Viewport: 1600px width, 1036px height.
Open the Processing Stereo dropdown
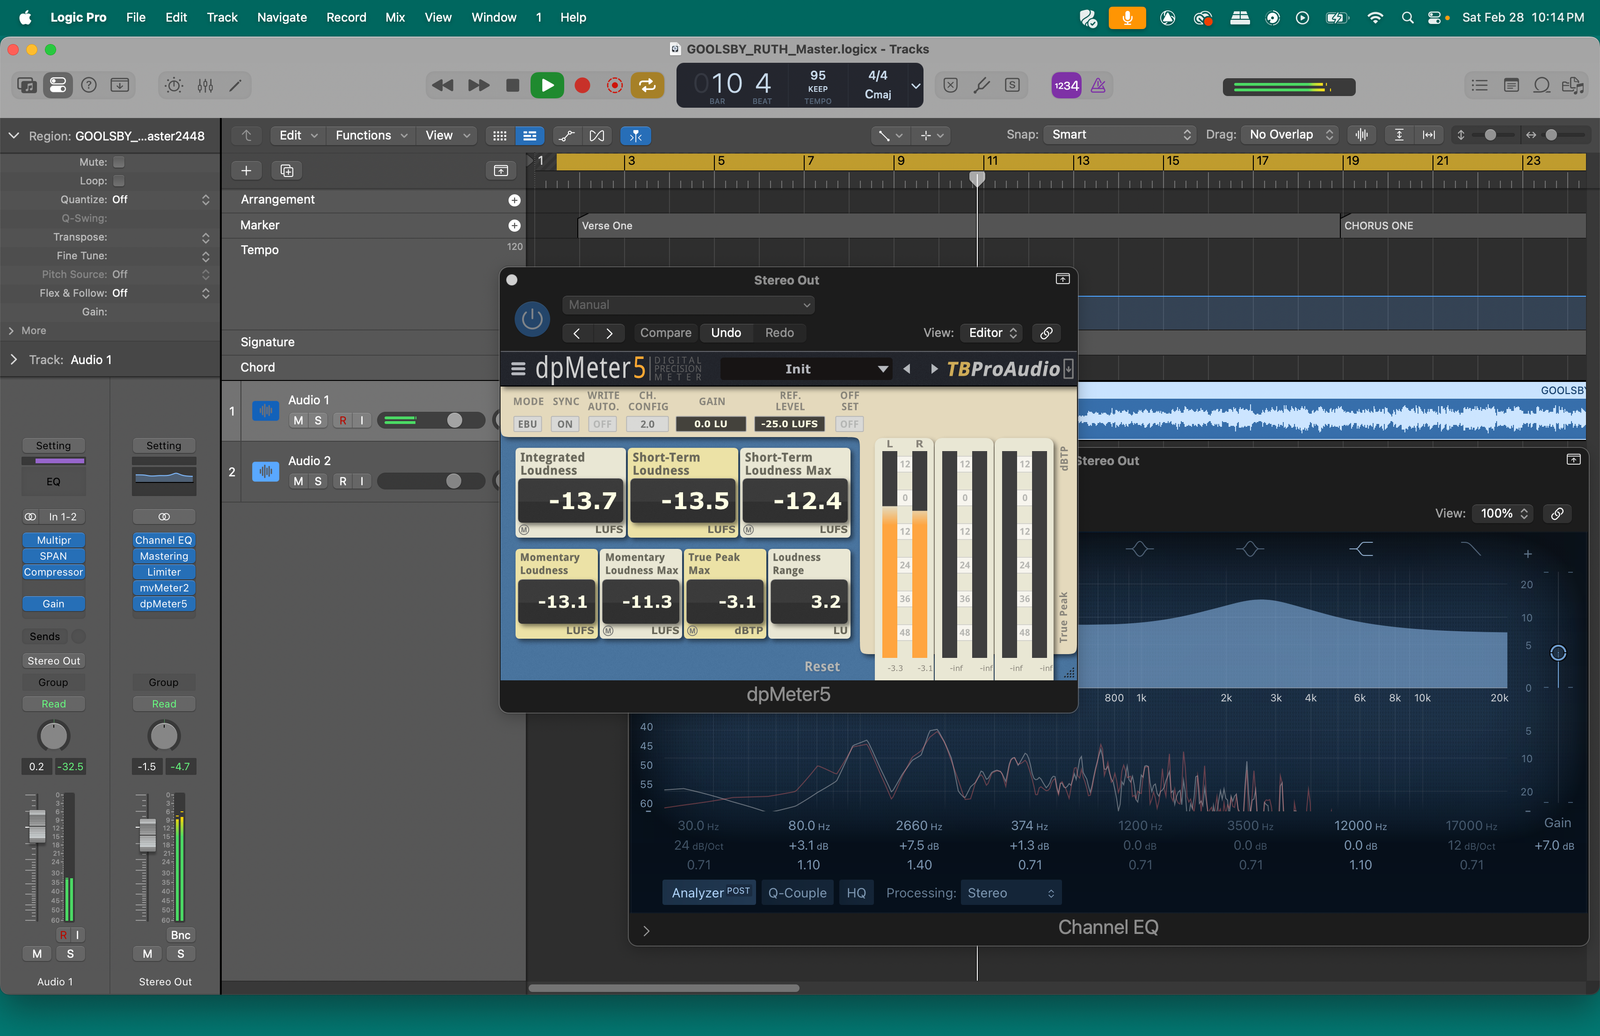coord(1010,893)
